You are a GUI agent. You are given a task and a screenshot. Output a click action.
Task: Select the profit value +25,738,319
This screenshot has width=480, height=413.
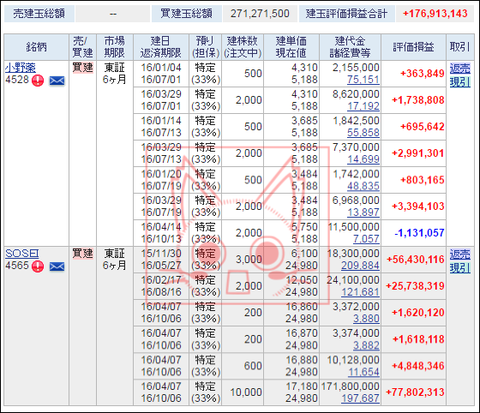[x=415, y=286]
